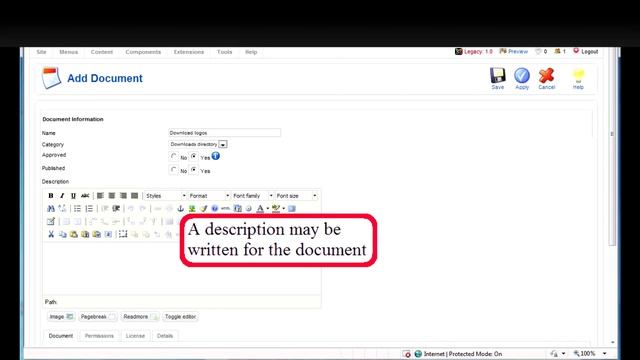Paste clipboard content in editor toolbar
The image size is (640, 360).
(x=73, y=234)
